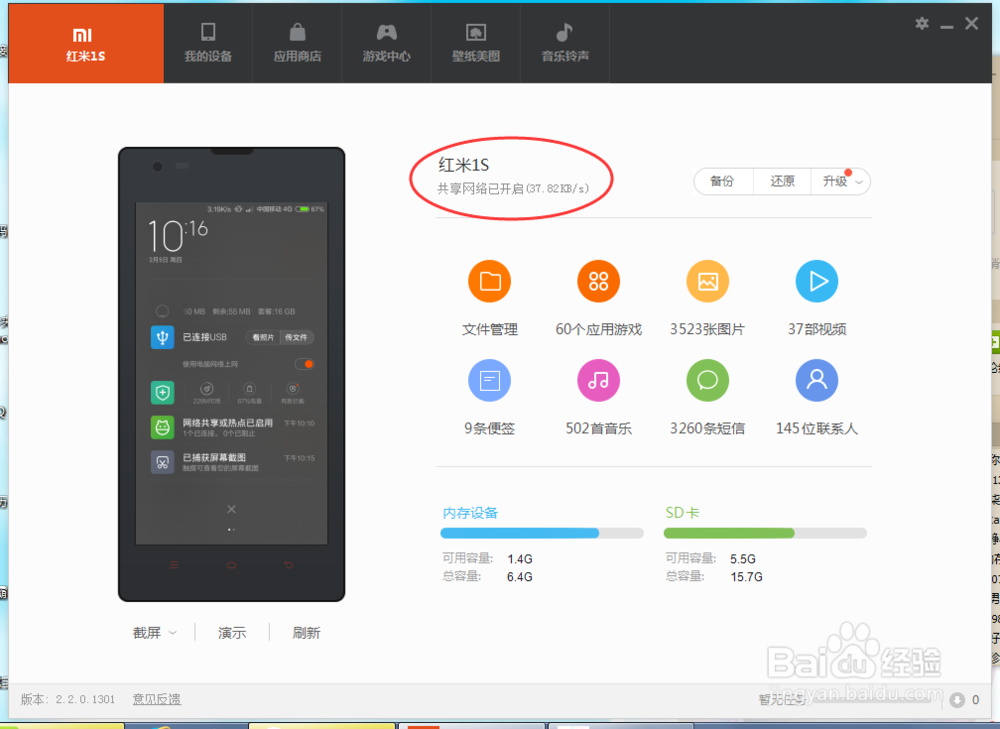Switch to 壁纸美图 wallpaper tab

476,43
